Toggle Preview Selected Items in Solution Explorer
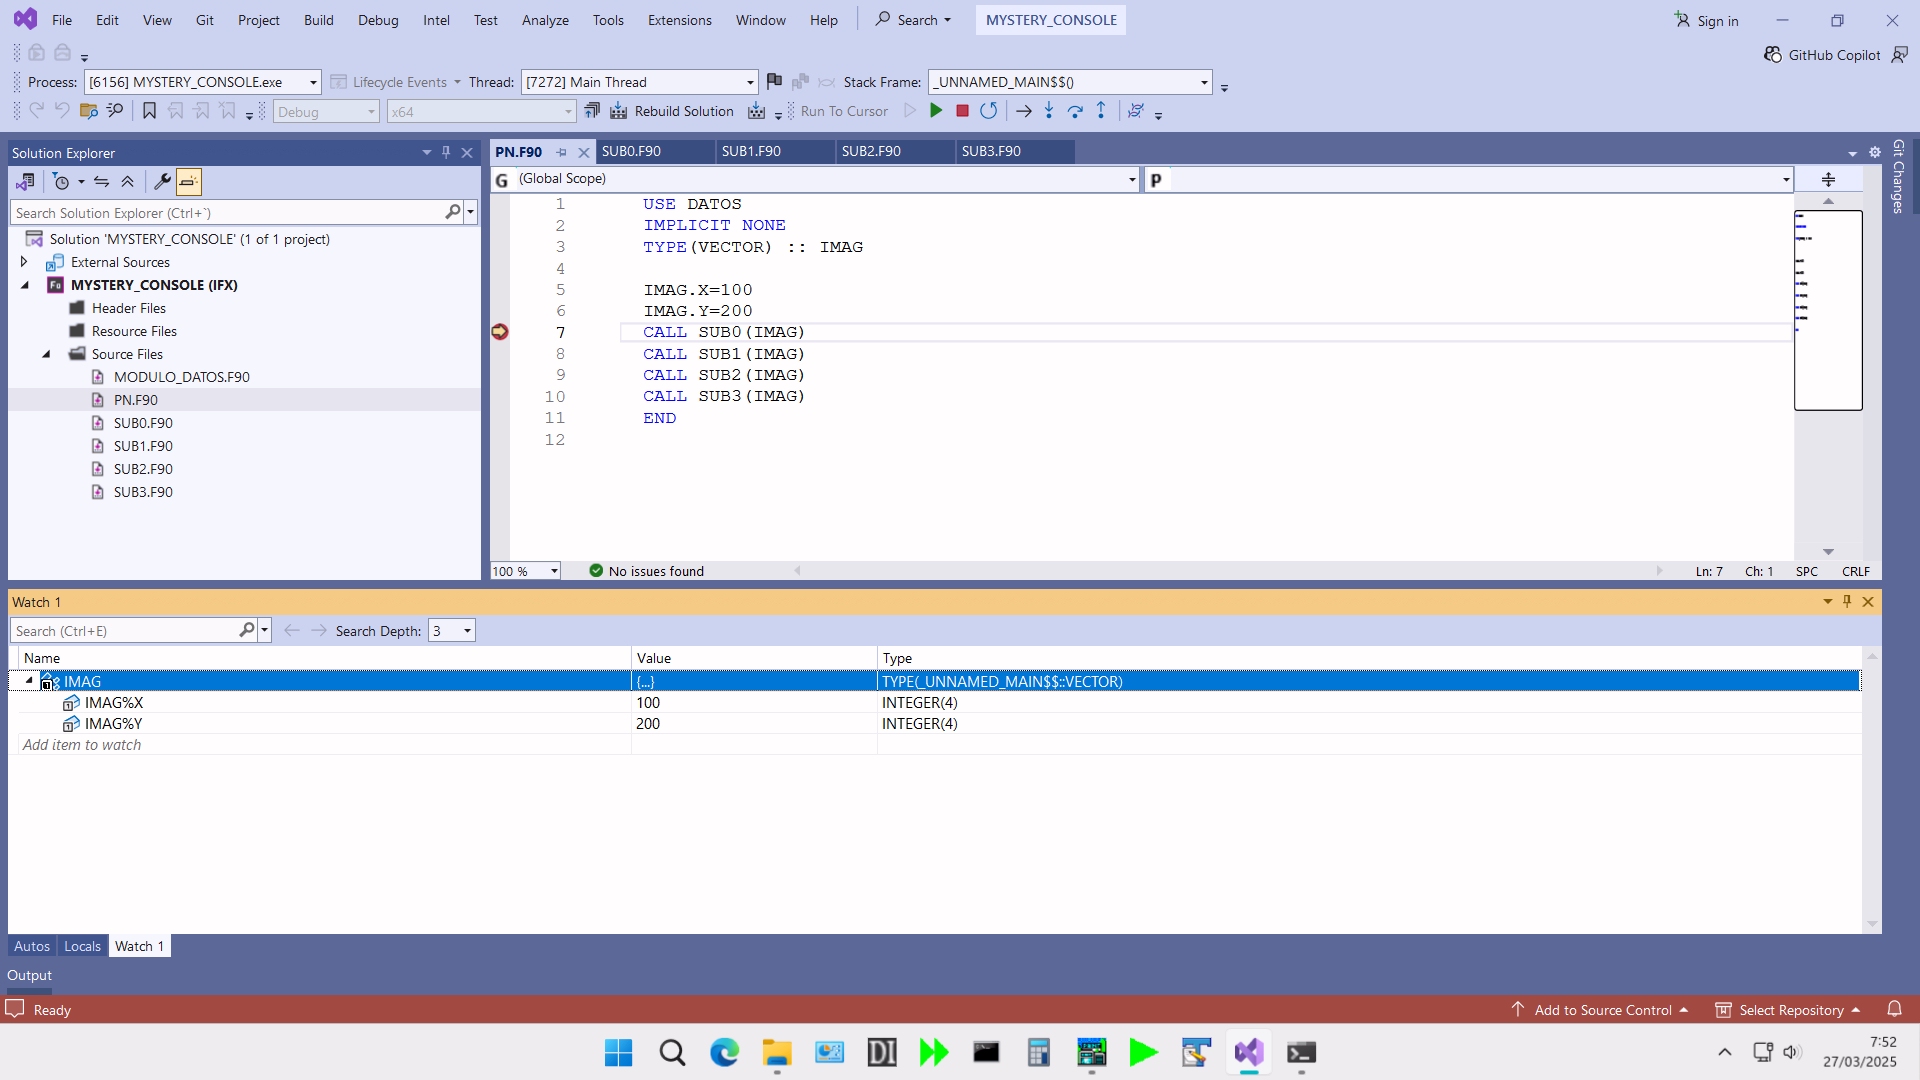This screenshot has width=1920, height=1080. (189, 182)
